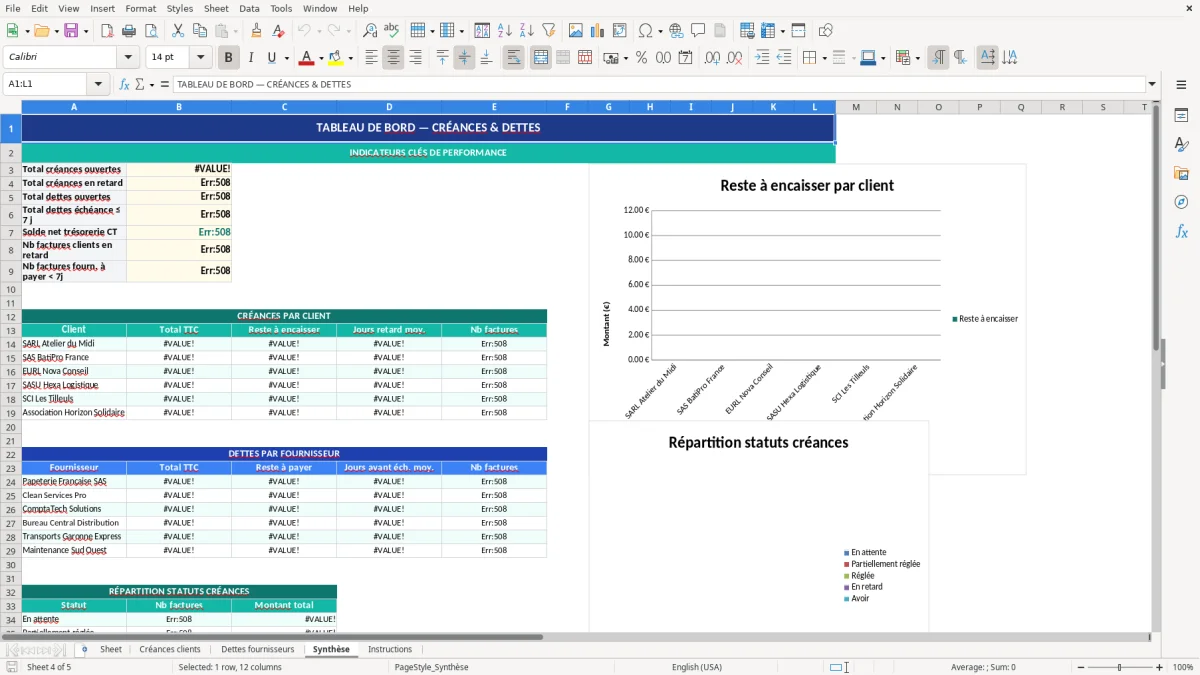Open the Styles menu

click(180, 8)
